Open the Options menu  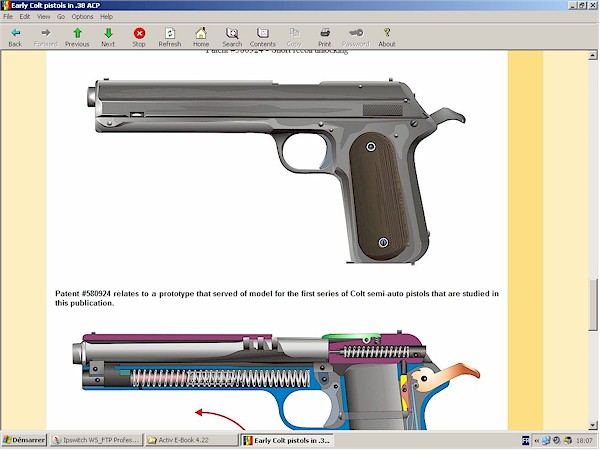(82, 16)
